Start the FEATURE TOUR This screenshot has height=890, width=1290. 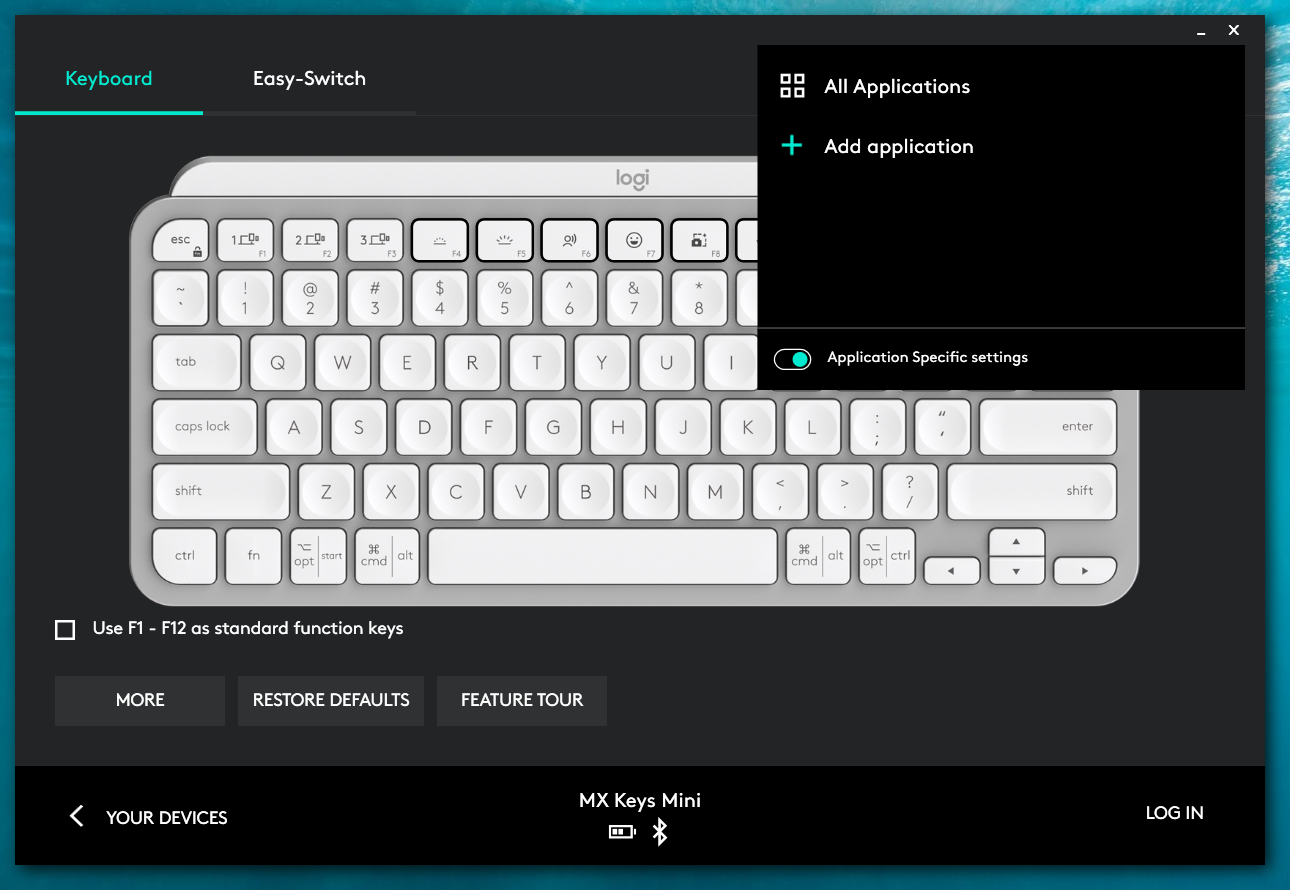pos(522,700)
